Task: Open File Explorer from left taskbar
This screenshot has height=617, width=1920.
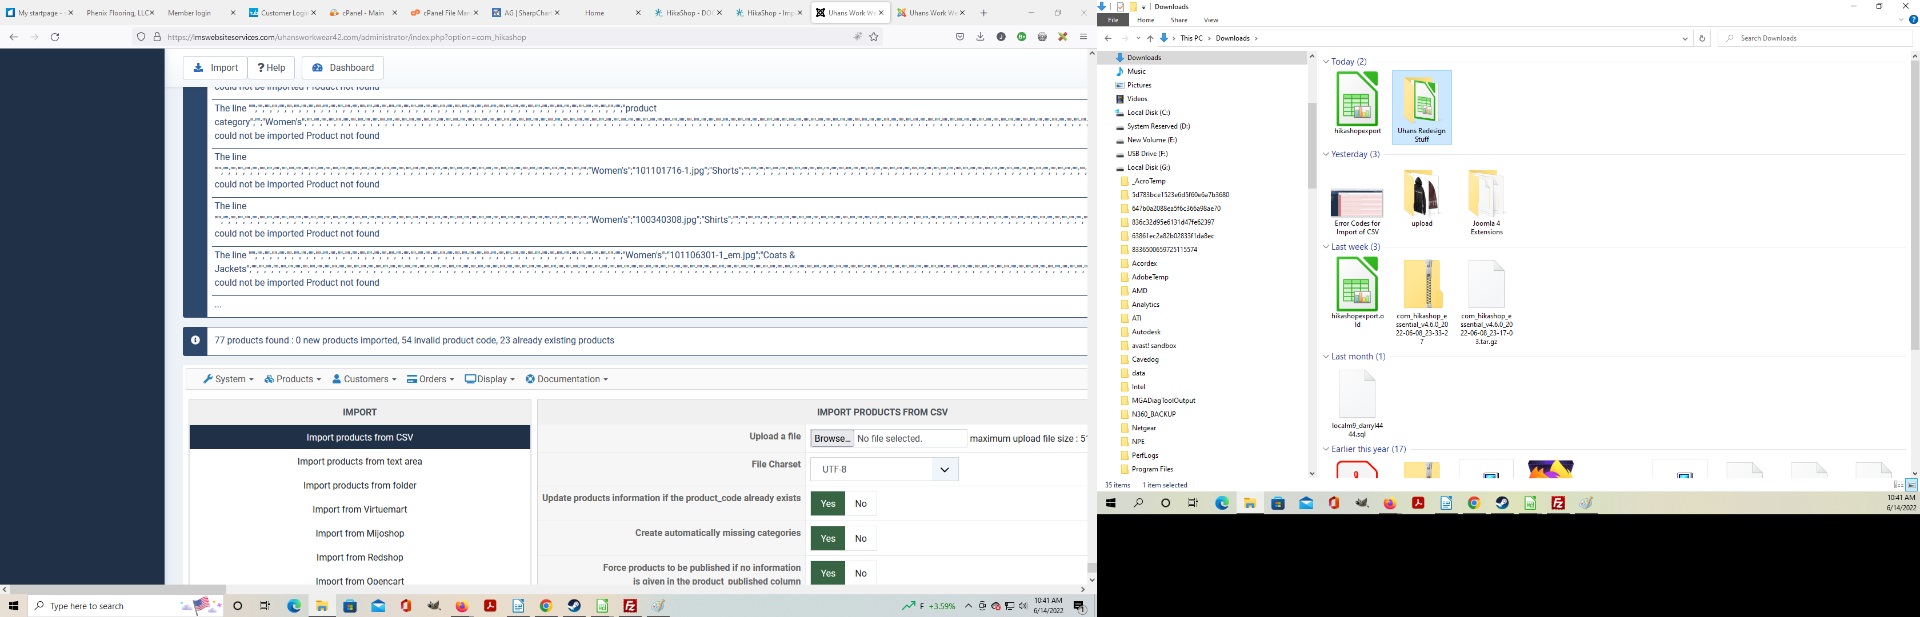Action: coord(322,606)
